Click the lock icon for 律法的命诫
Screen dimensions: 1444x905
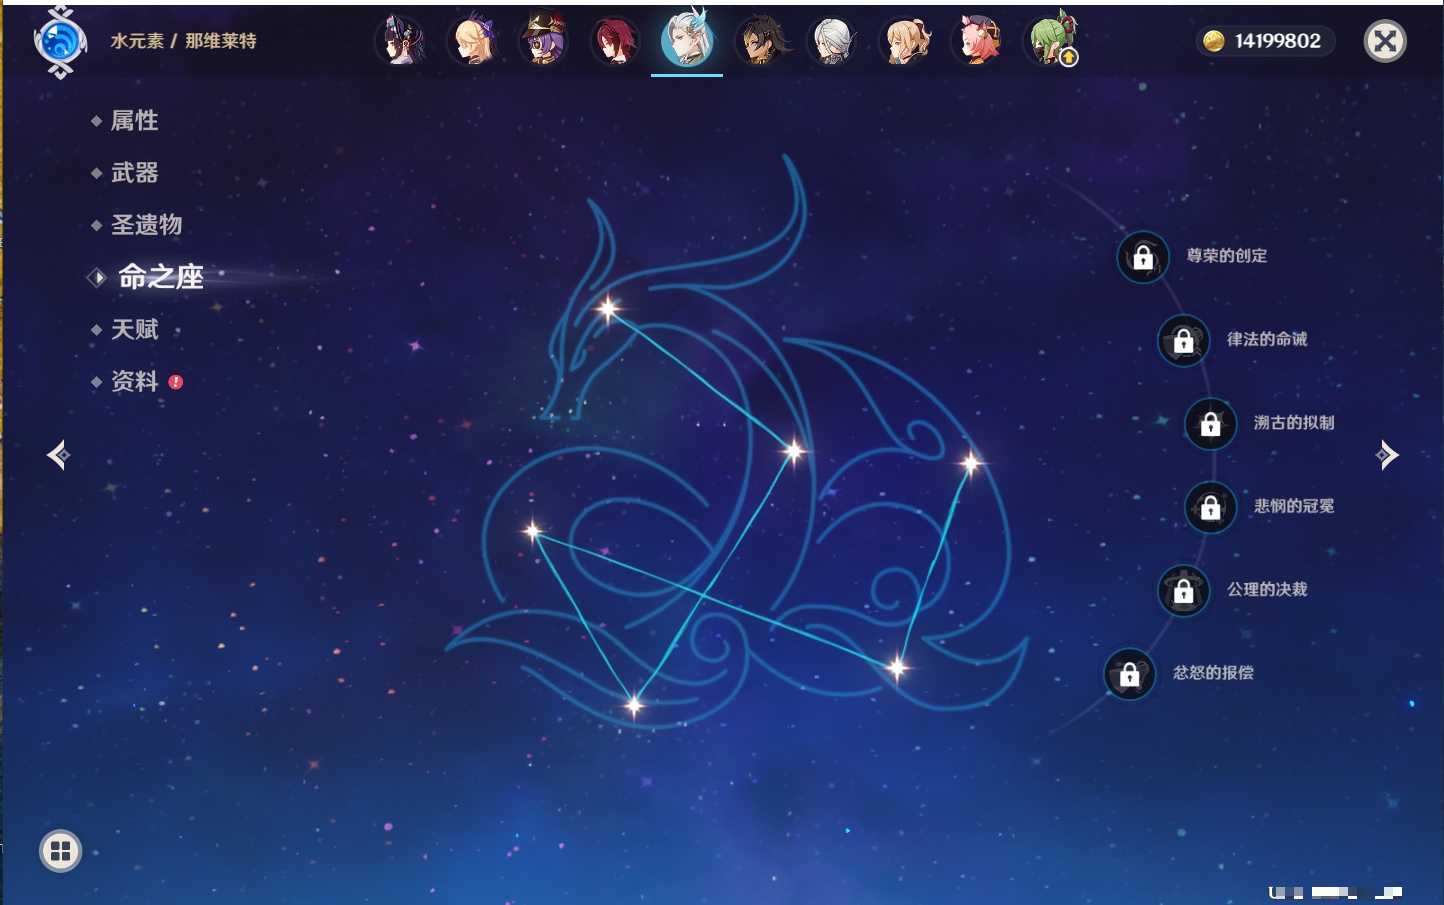(1184, 340)
